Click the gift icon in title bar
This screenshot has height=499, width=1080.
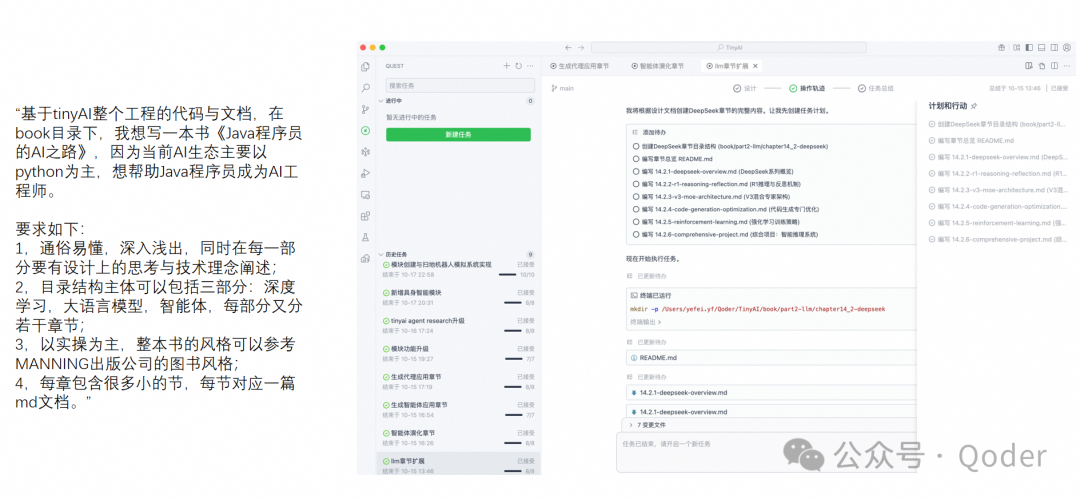(x=1001, y=48)
